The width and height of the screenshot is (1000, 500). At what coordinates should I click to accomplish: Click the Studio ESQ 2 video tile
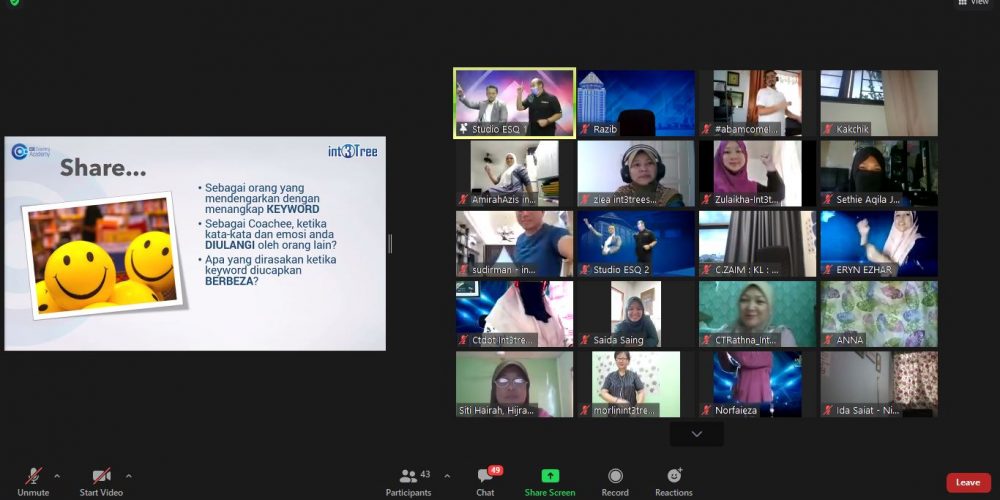tap(636, 243)
